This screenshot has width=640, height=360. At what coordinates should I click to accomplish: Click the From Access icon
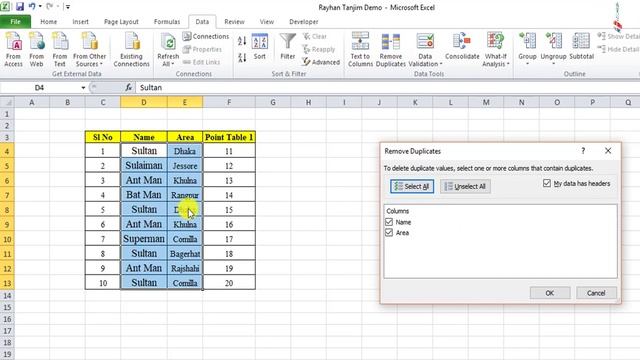[x=13, y=49]
